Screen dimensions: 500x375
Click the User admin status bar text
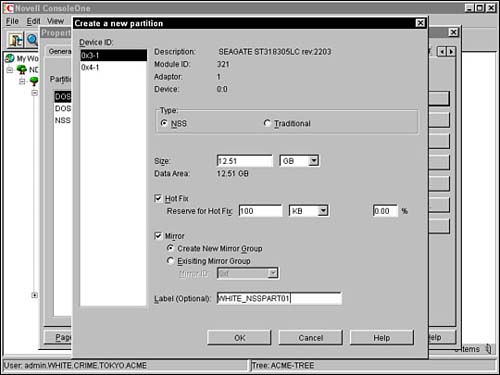[76, 366]
